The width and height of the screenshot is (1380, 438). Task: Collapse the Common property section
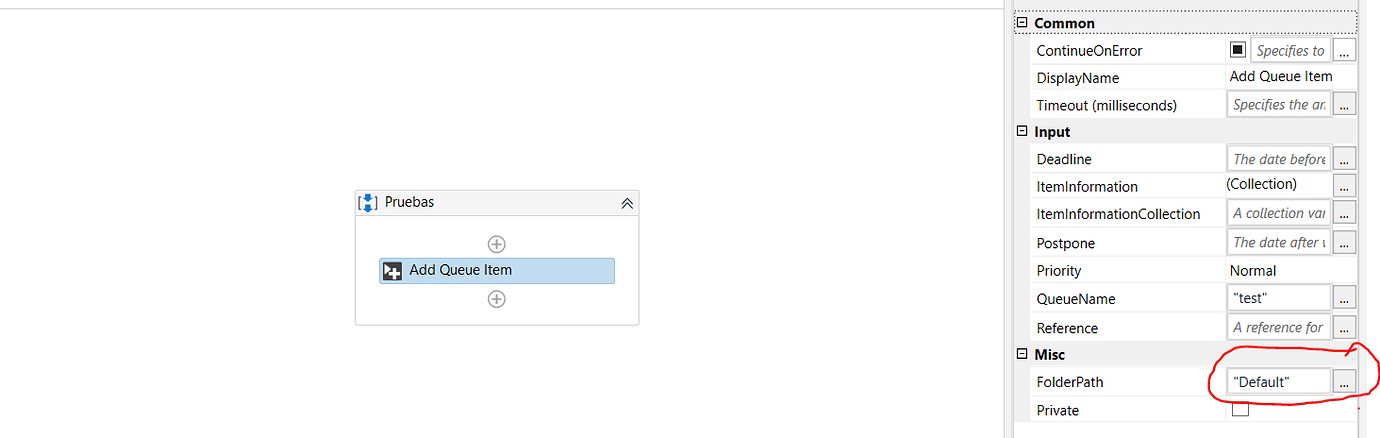[1022, 22]
